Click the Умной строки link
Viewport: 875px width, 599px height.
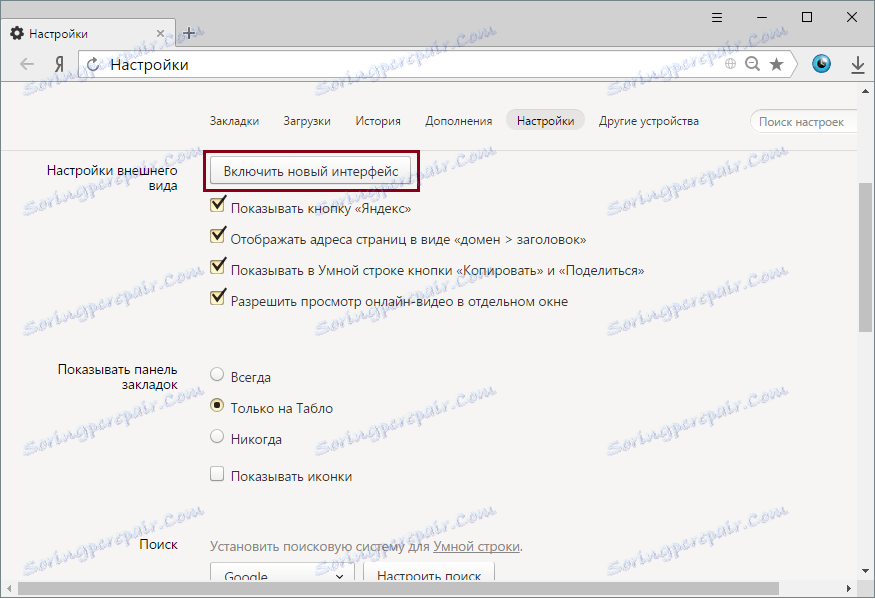[x=477, y=546]
